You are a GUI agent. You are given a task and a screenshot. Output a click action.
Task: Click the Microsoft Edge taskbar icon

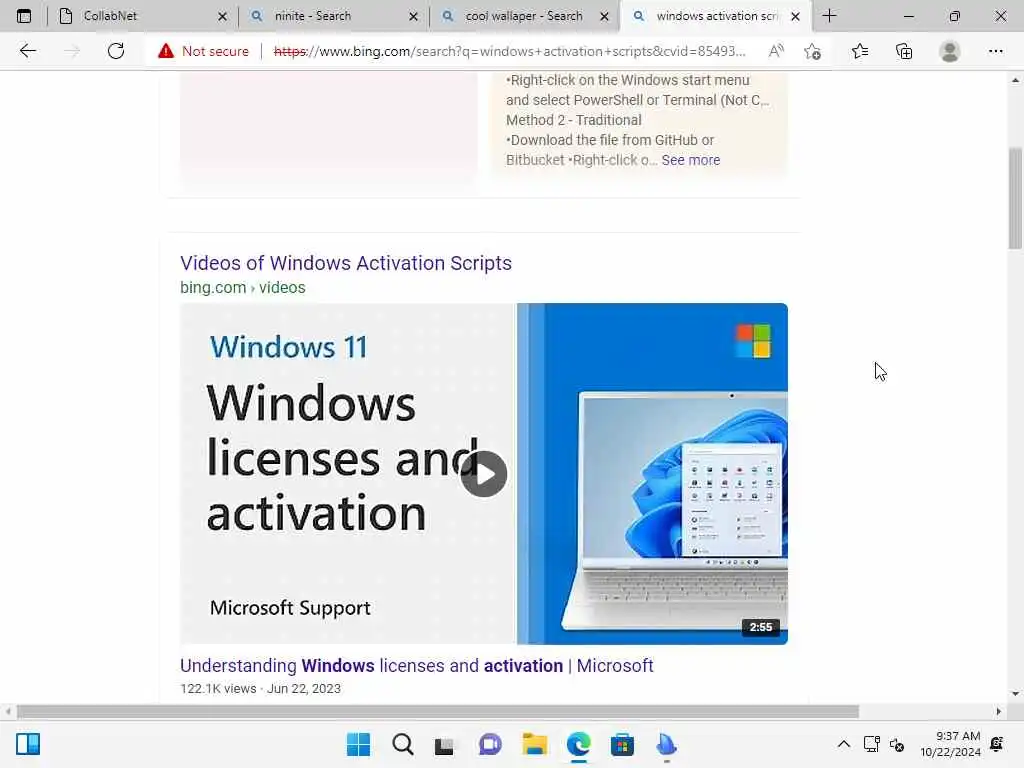pos(579,744)
